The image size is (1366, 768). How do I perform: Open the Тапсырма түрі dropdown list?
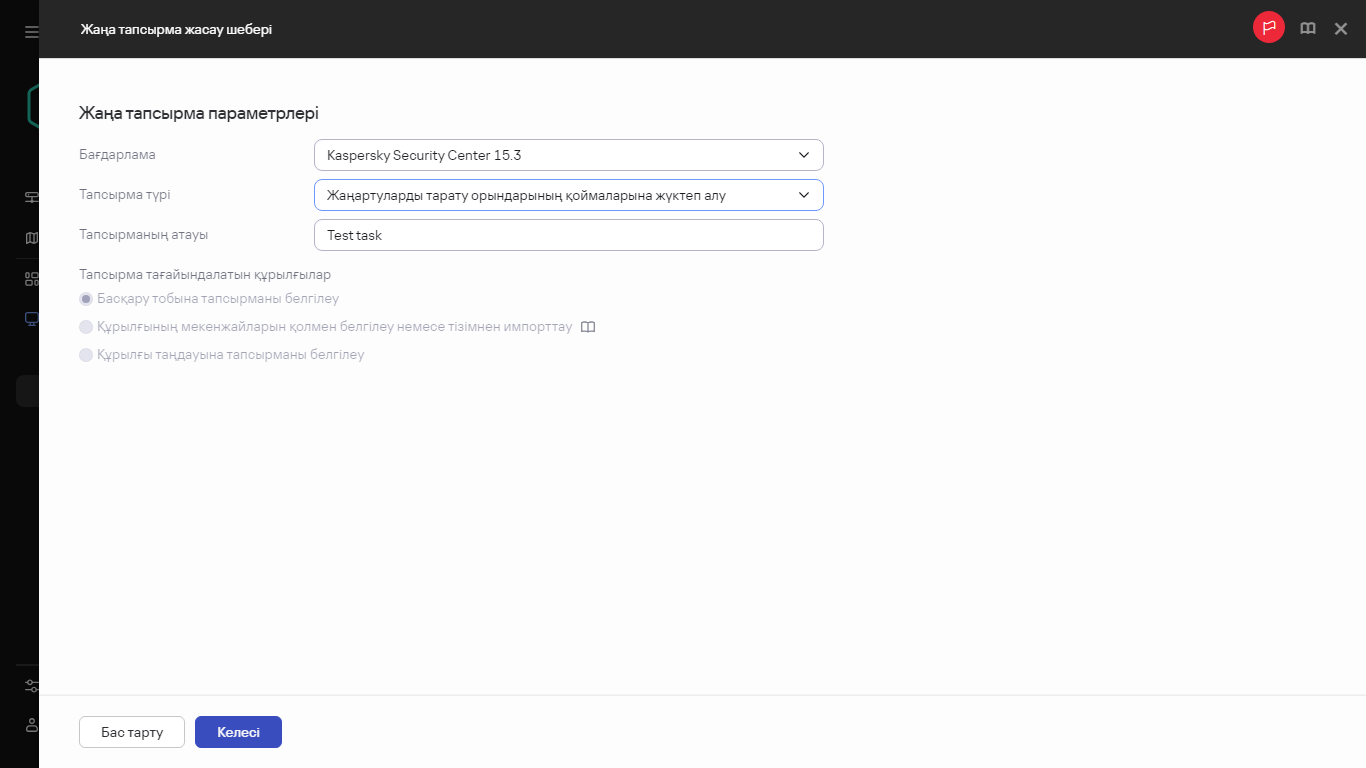point(568,195)
